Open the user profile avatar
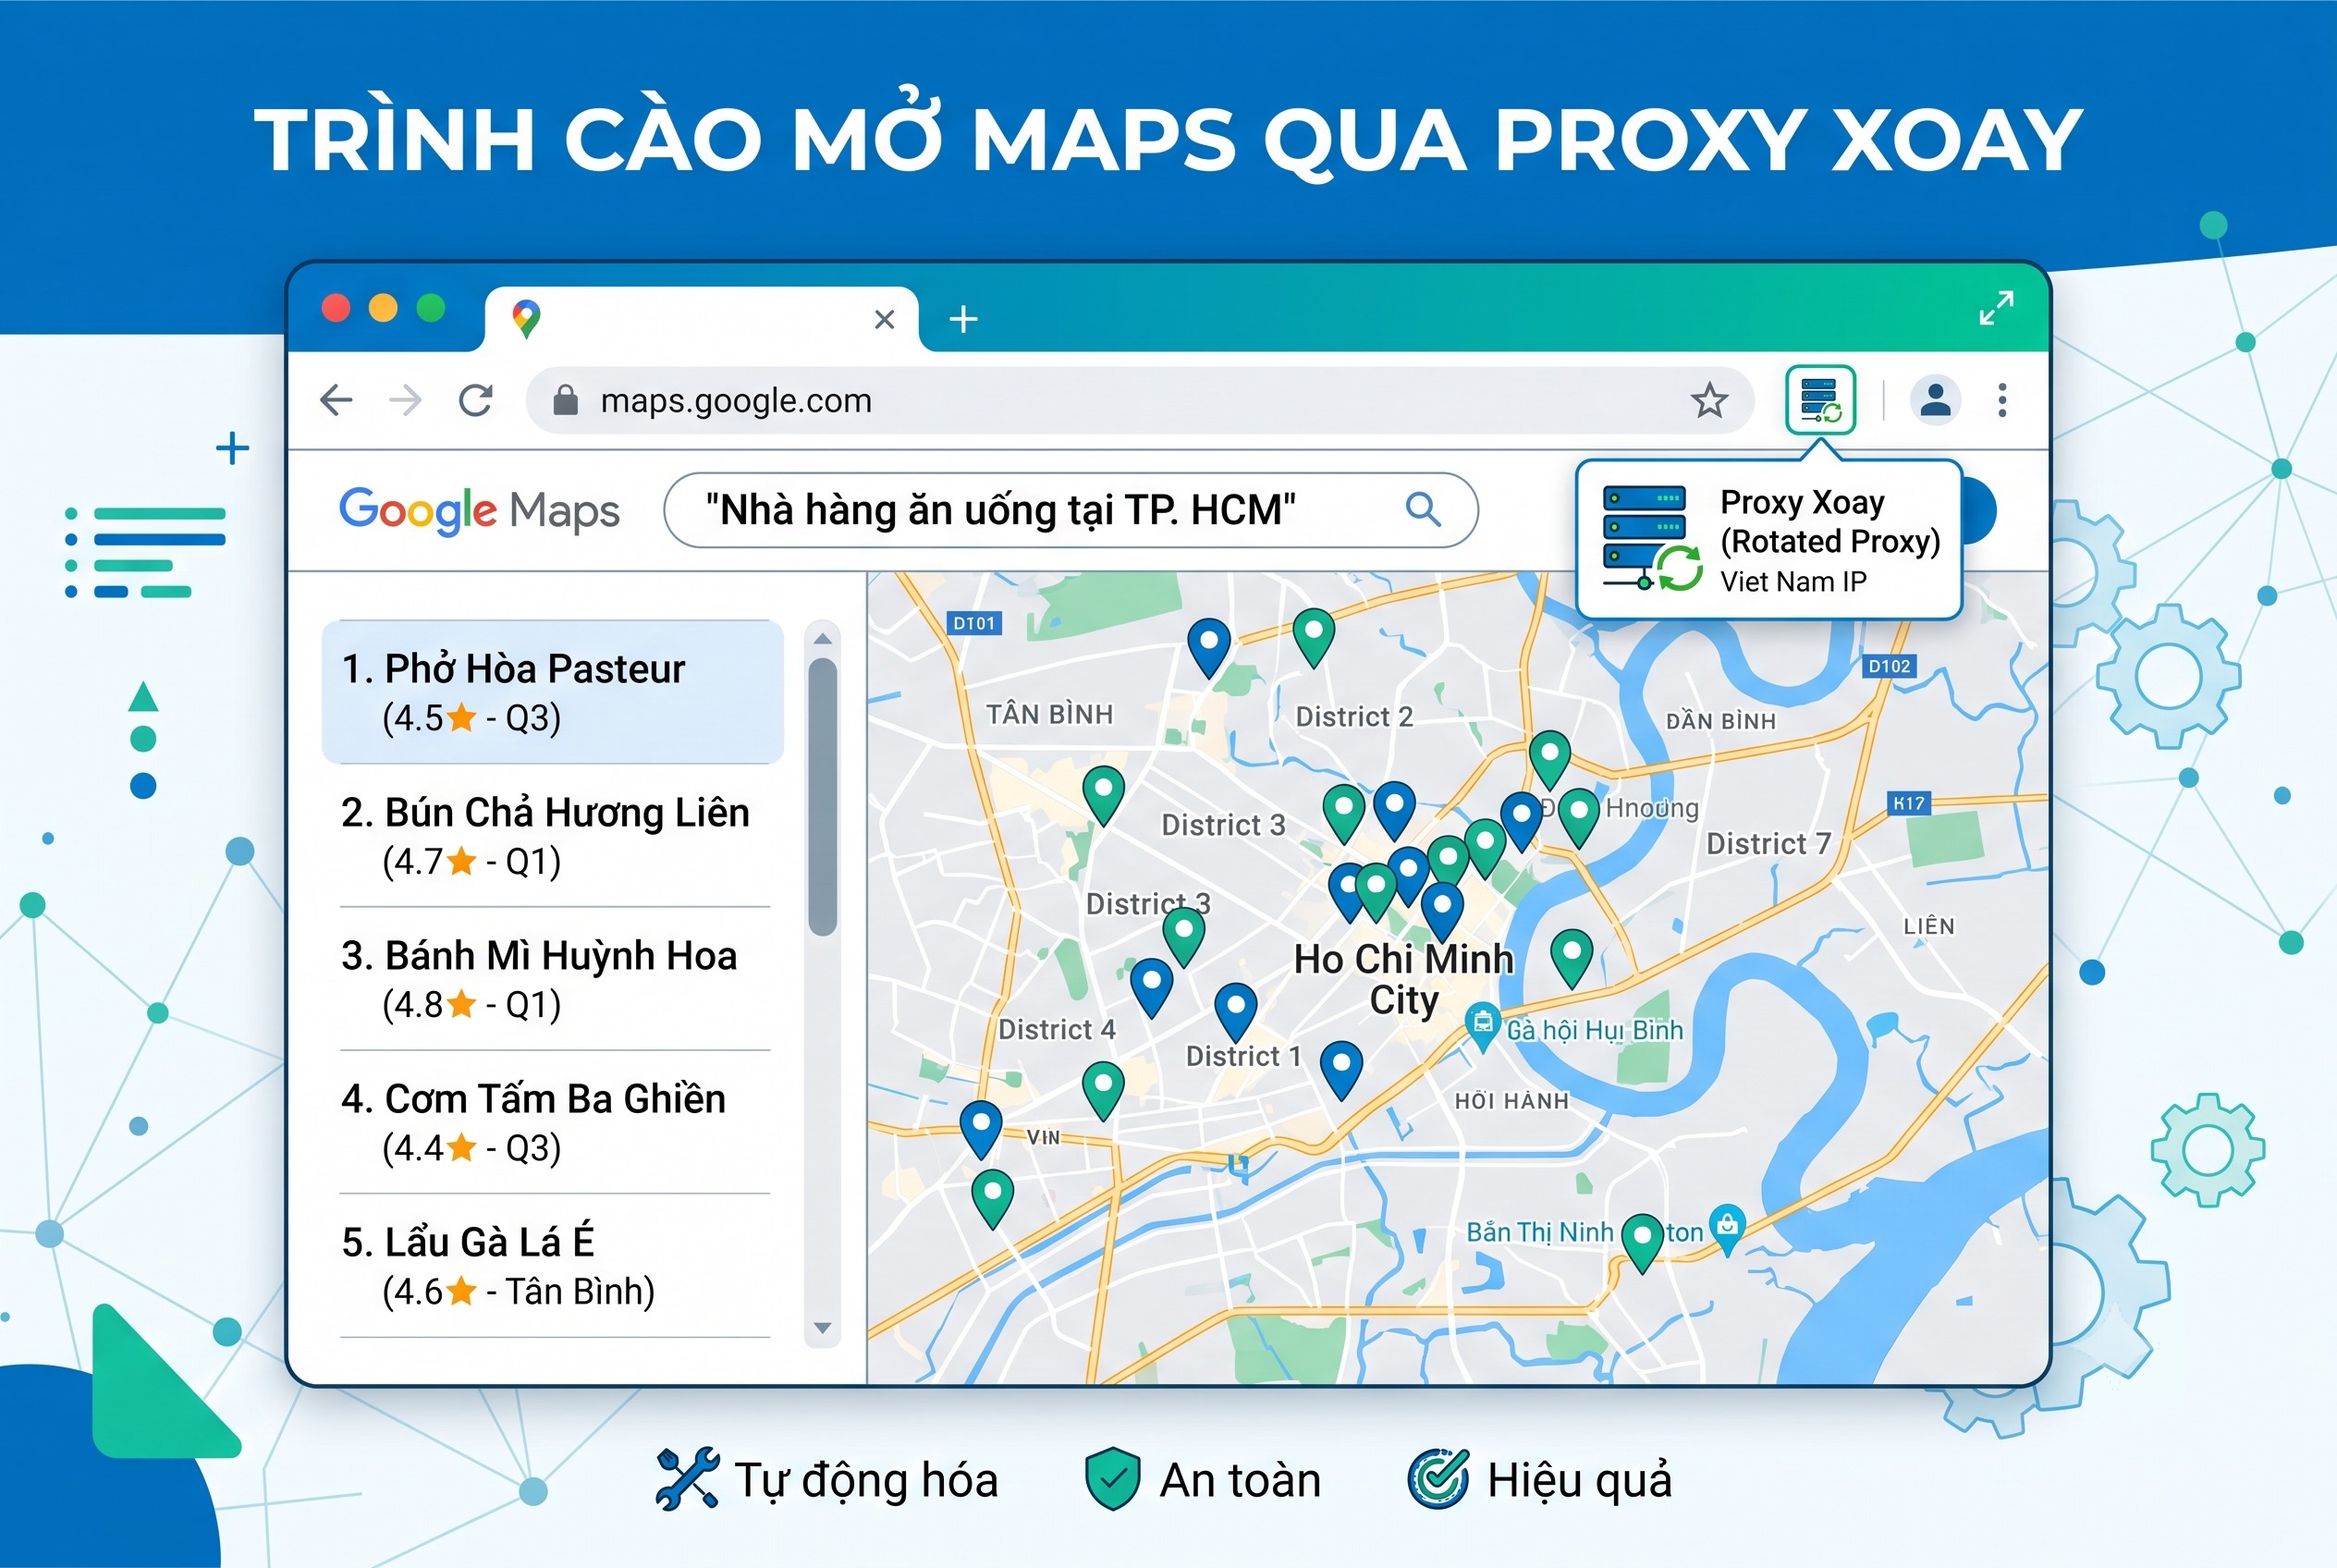2337x1568 pixels. (x=1935, y=399)
